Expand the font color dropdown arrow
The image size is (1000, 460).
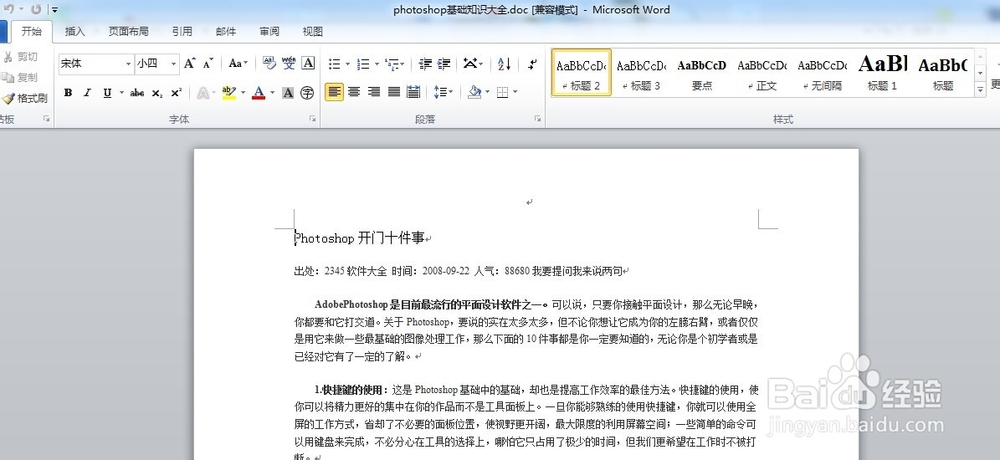pyautogui.click(x=272, y=93)
